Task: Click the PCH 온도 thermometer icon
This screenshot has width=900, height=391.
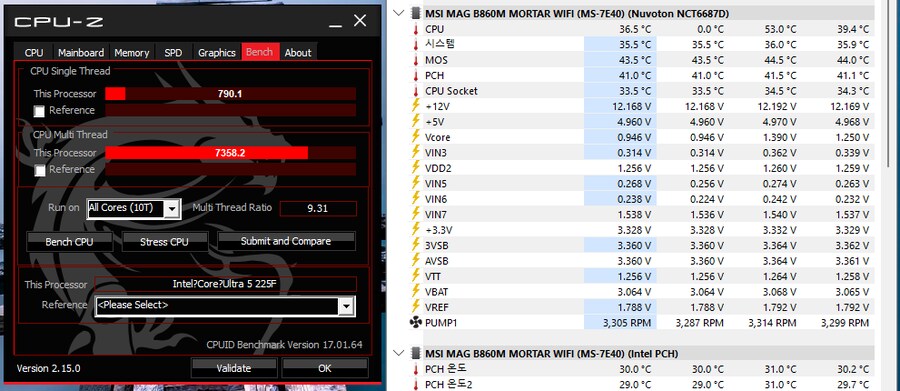Action: click(x=416, y=369)
